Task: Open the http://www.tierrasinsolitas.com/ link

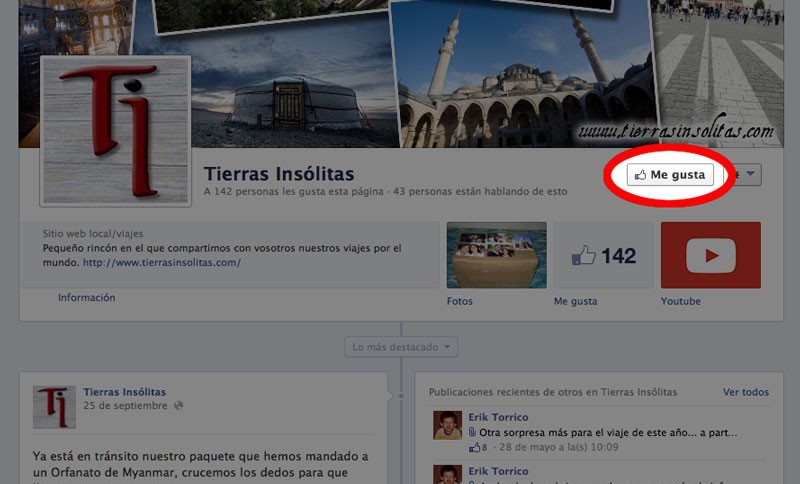Action: pos(162,263)
